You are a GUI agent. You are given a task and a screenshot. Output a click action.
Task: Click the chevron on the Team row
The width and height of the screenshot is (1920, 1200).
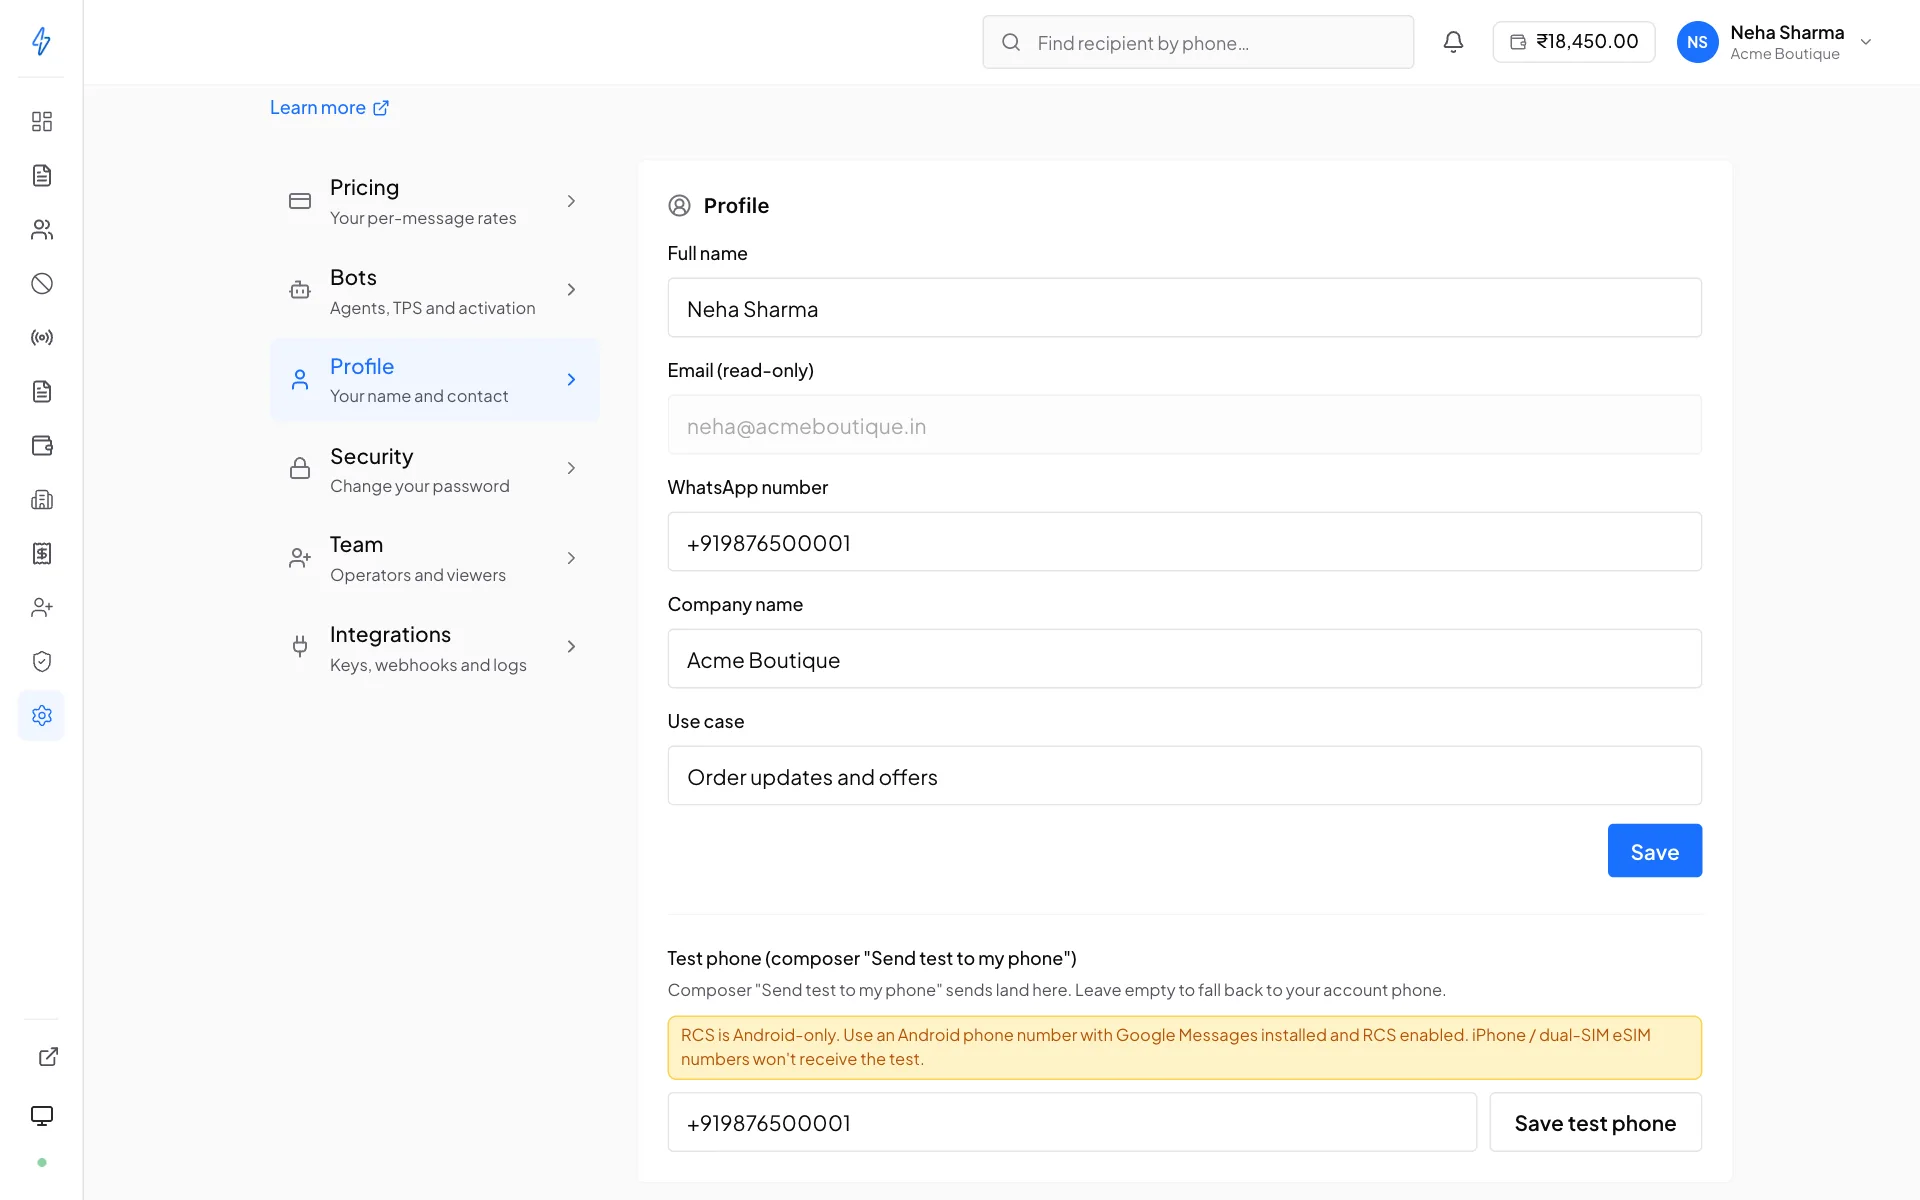pos(571,558)
